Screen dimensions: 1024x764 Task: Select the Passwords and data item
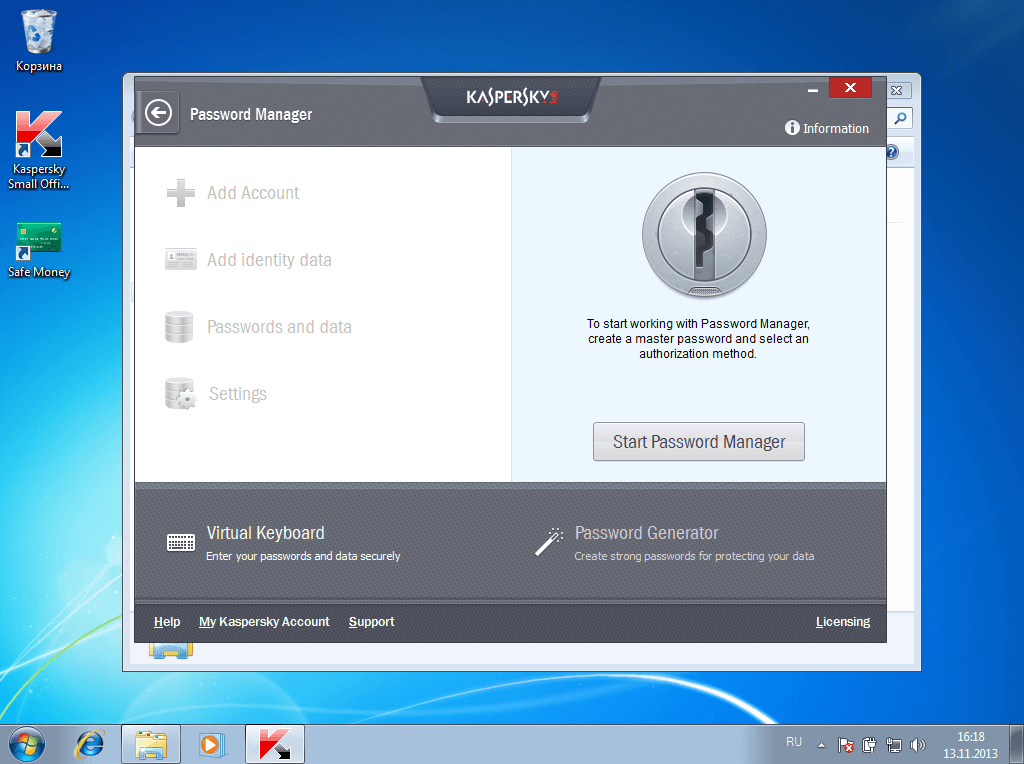tap(279, 326)
